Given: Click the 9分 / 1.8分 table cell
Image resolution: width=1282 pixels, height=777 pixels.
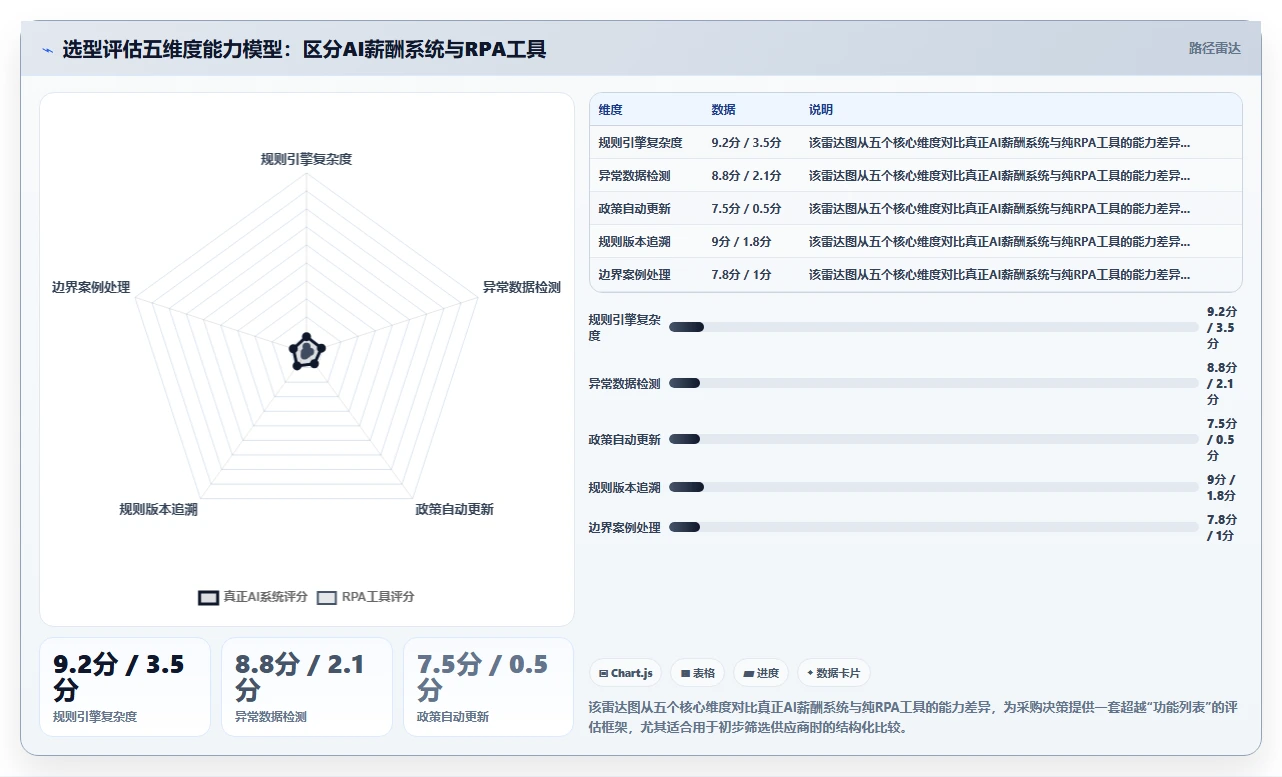Looking at the screenshot, I should tap(741, 242).
